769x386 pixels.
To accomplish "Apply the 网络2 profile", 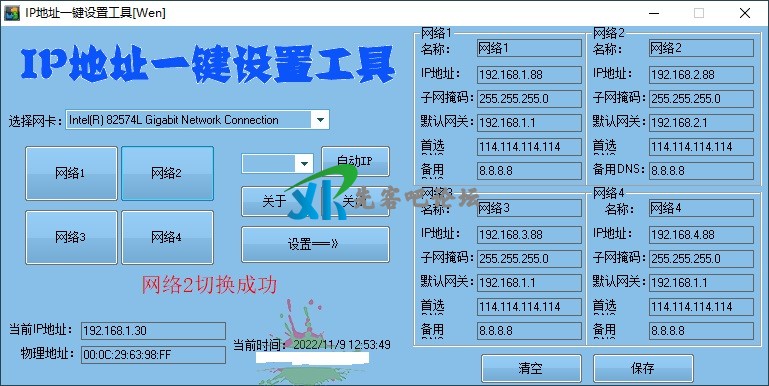I will pos(167,173).
